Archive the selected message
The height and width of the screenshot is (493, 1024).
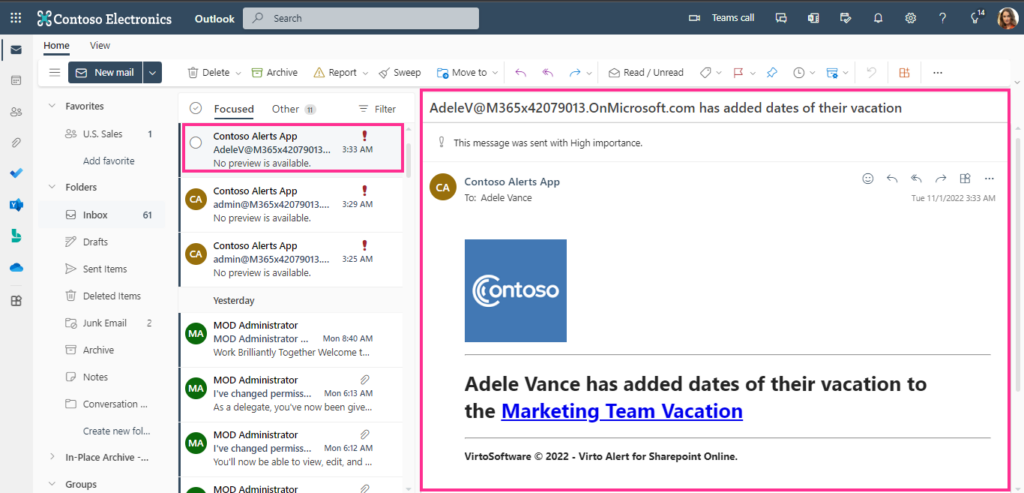pyautogui.click(x=274, y=72)
